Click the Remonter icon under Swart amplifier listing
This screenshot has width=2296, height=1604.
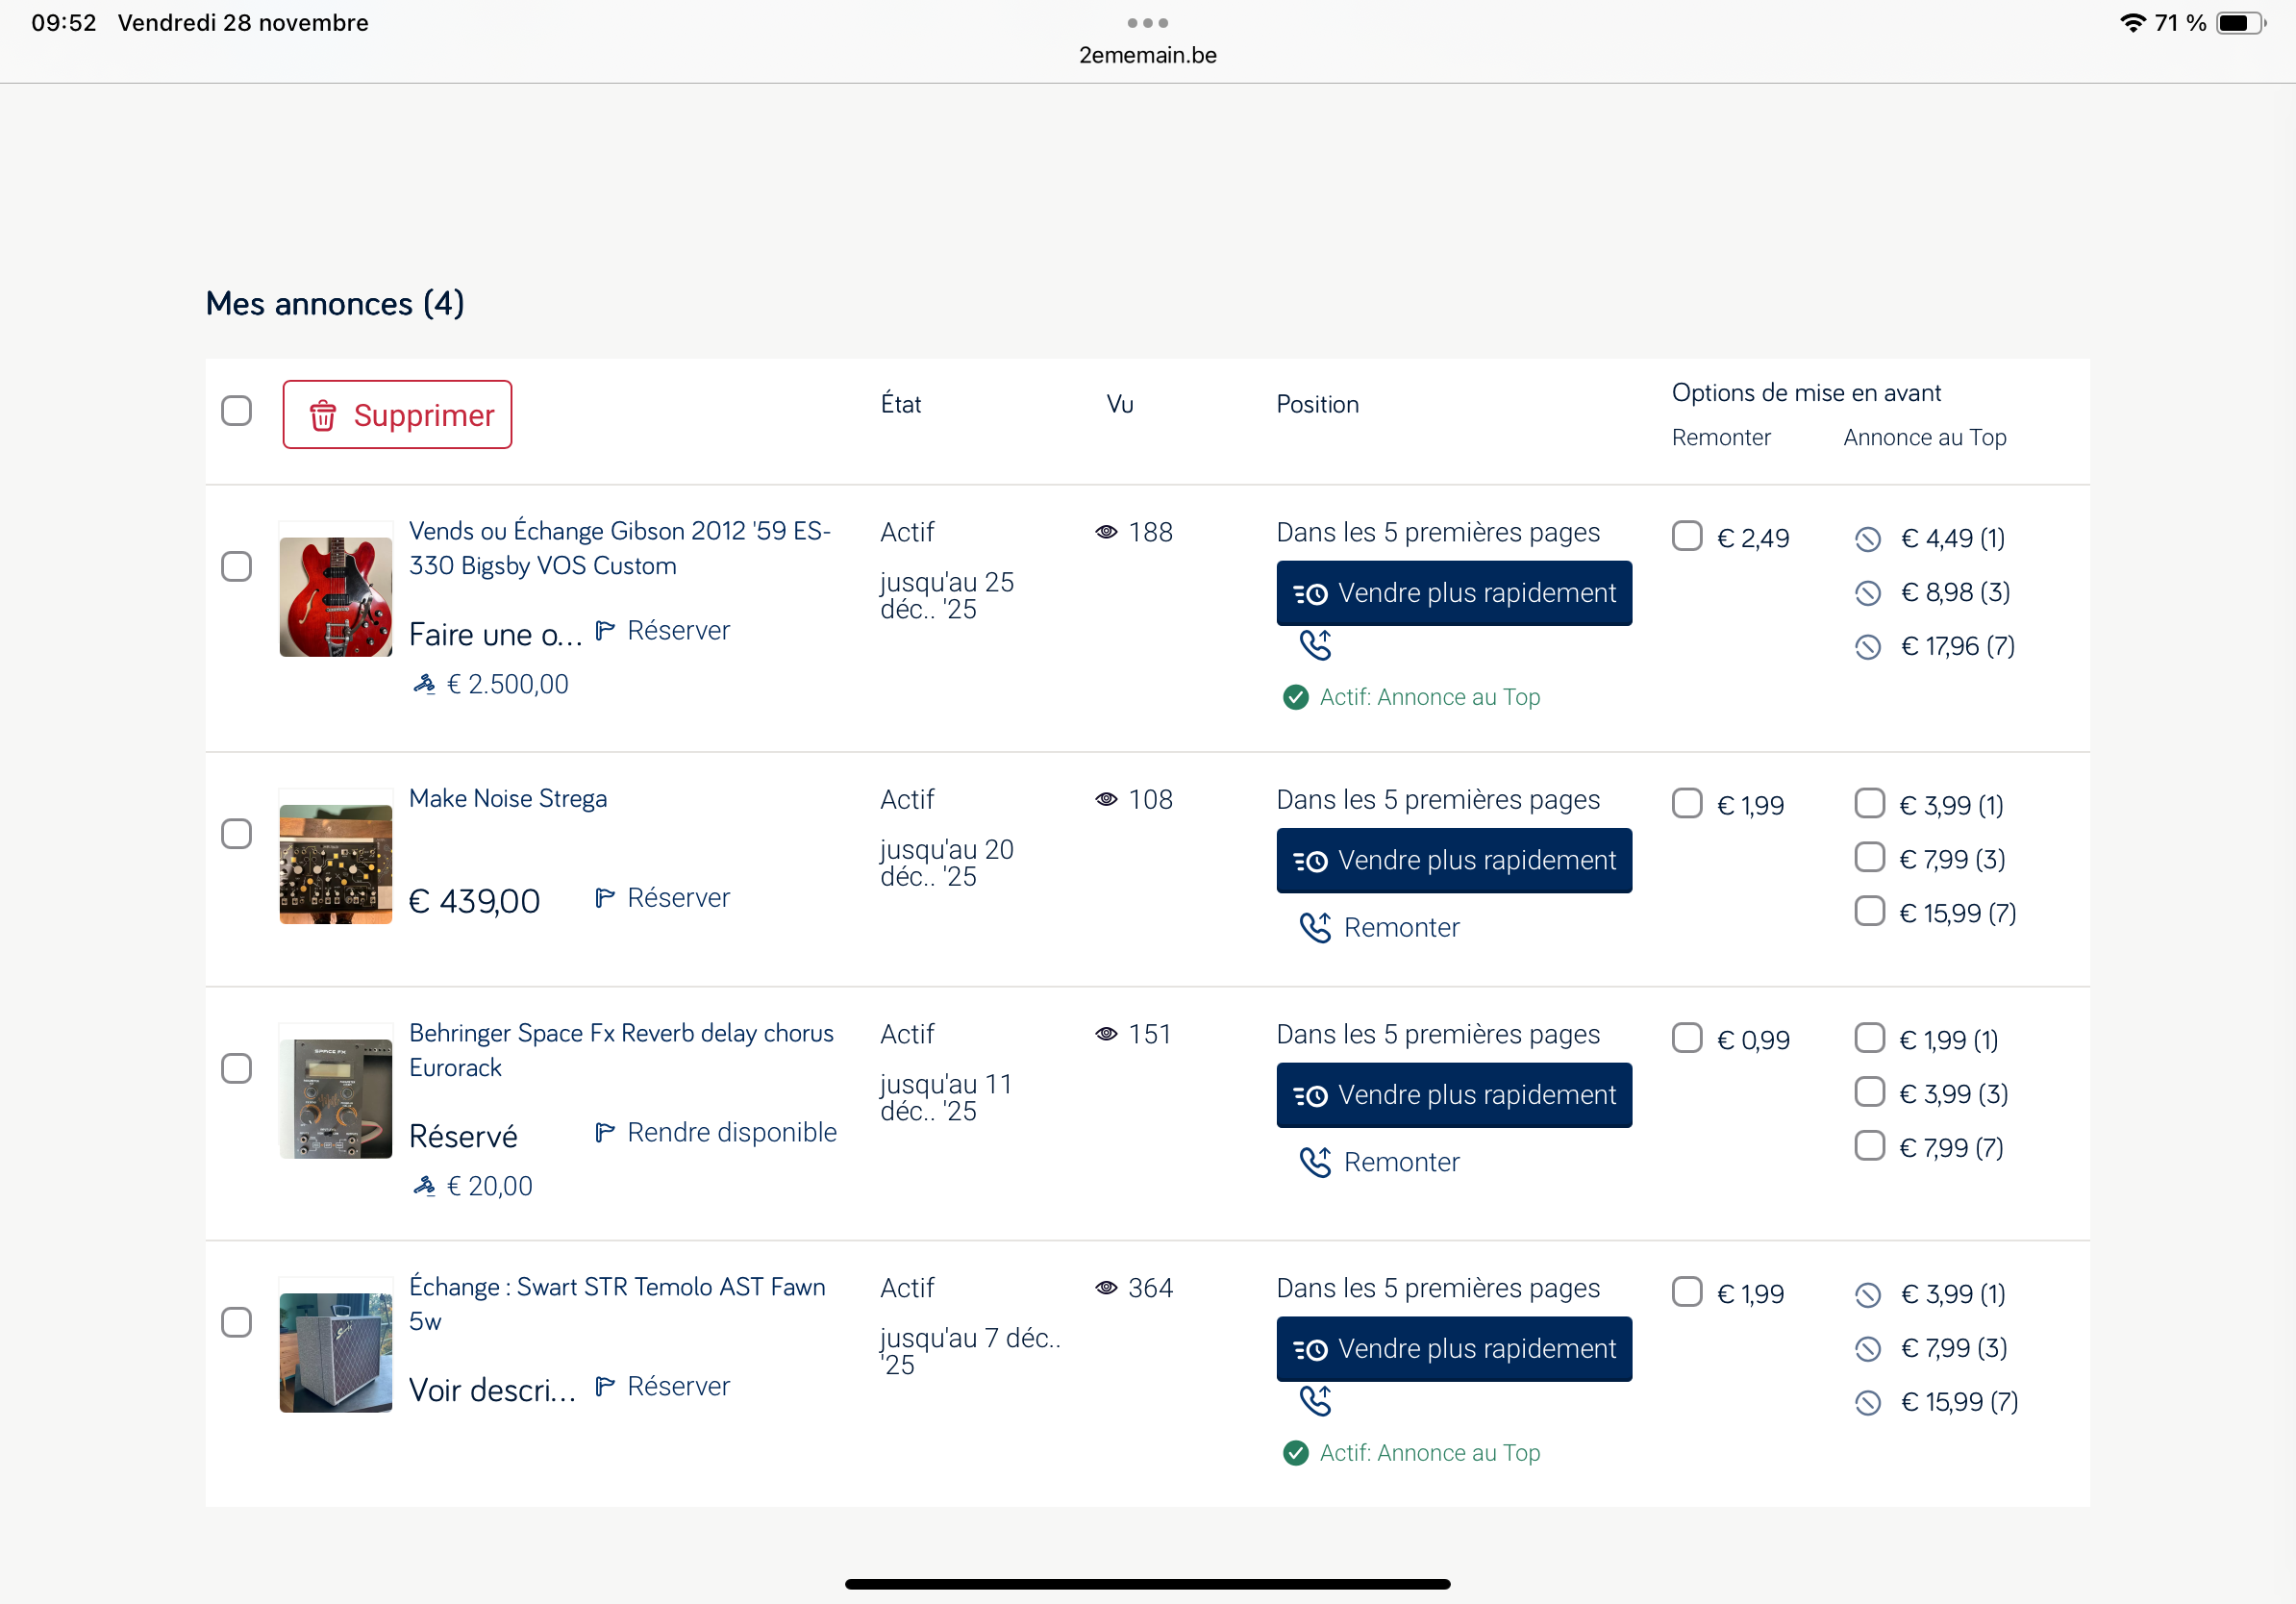[1315, 1401]
